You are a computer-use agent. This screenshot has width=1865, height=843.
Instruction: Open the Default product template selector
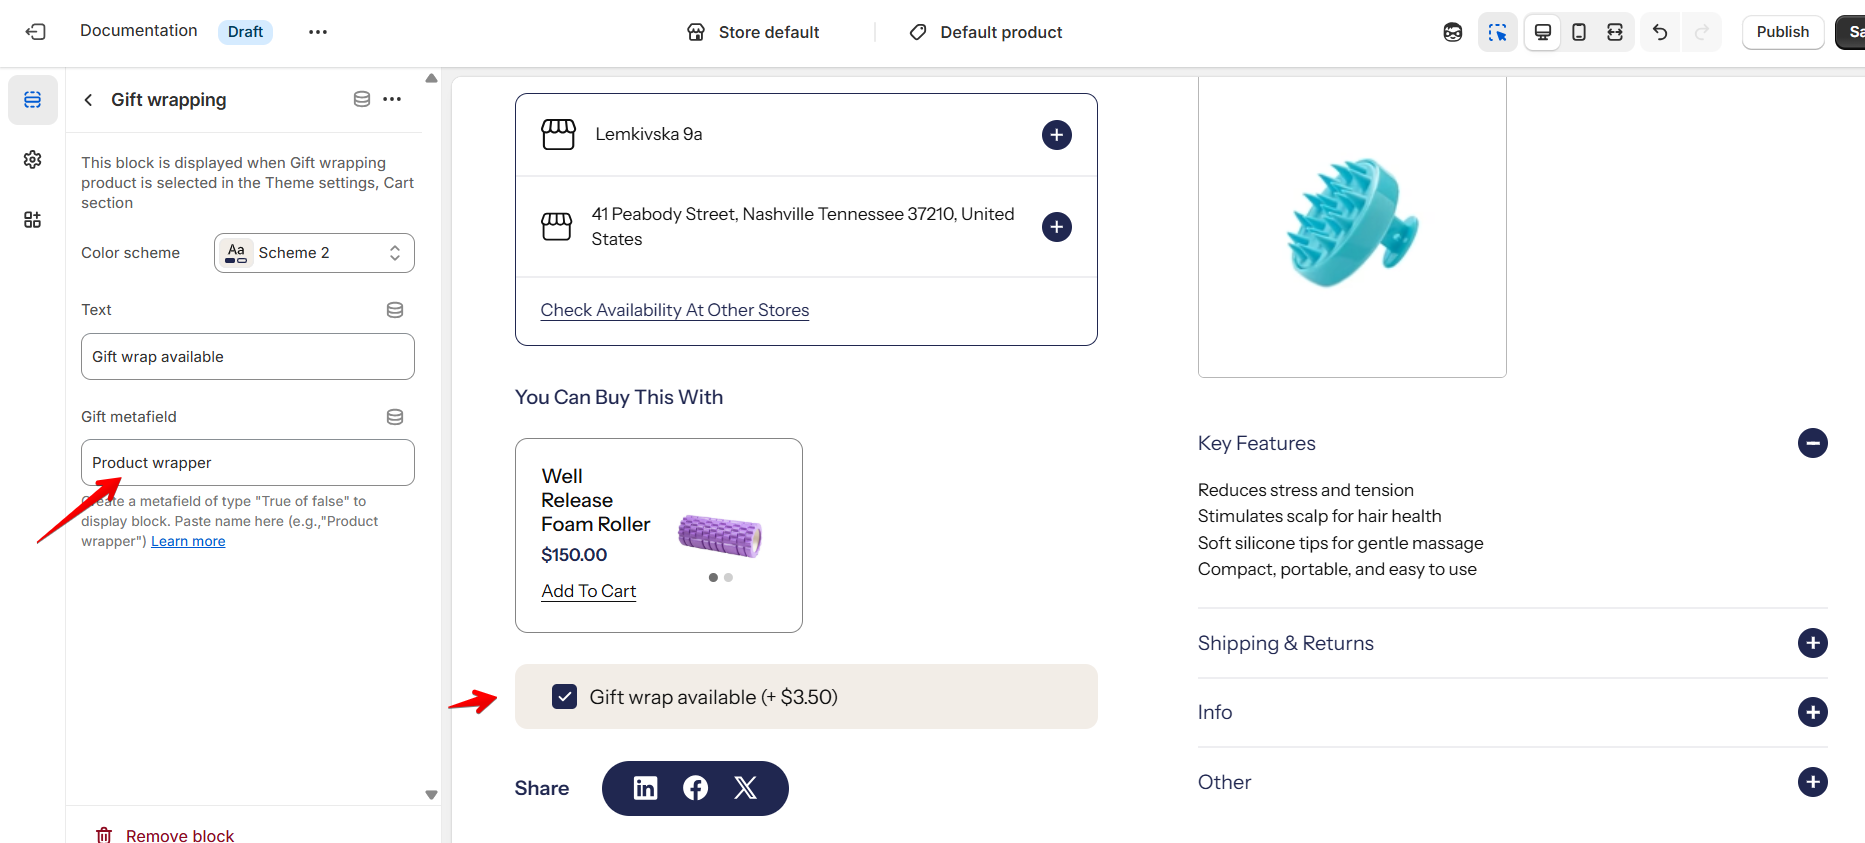(x=986, y=32)
